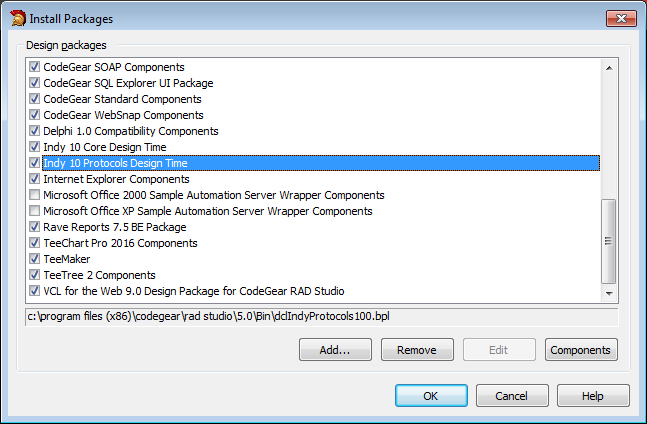Image resolution: width=647 pixels, height=424 pixels.
Task: Toggle TeeTree 2 Components checkbox
Action: click(35, 275)
